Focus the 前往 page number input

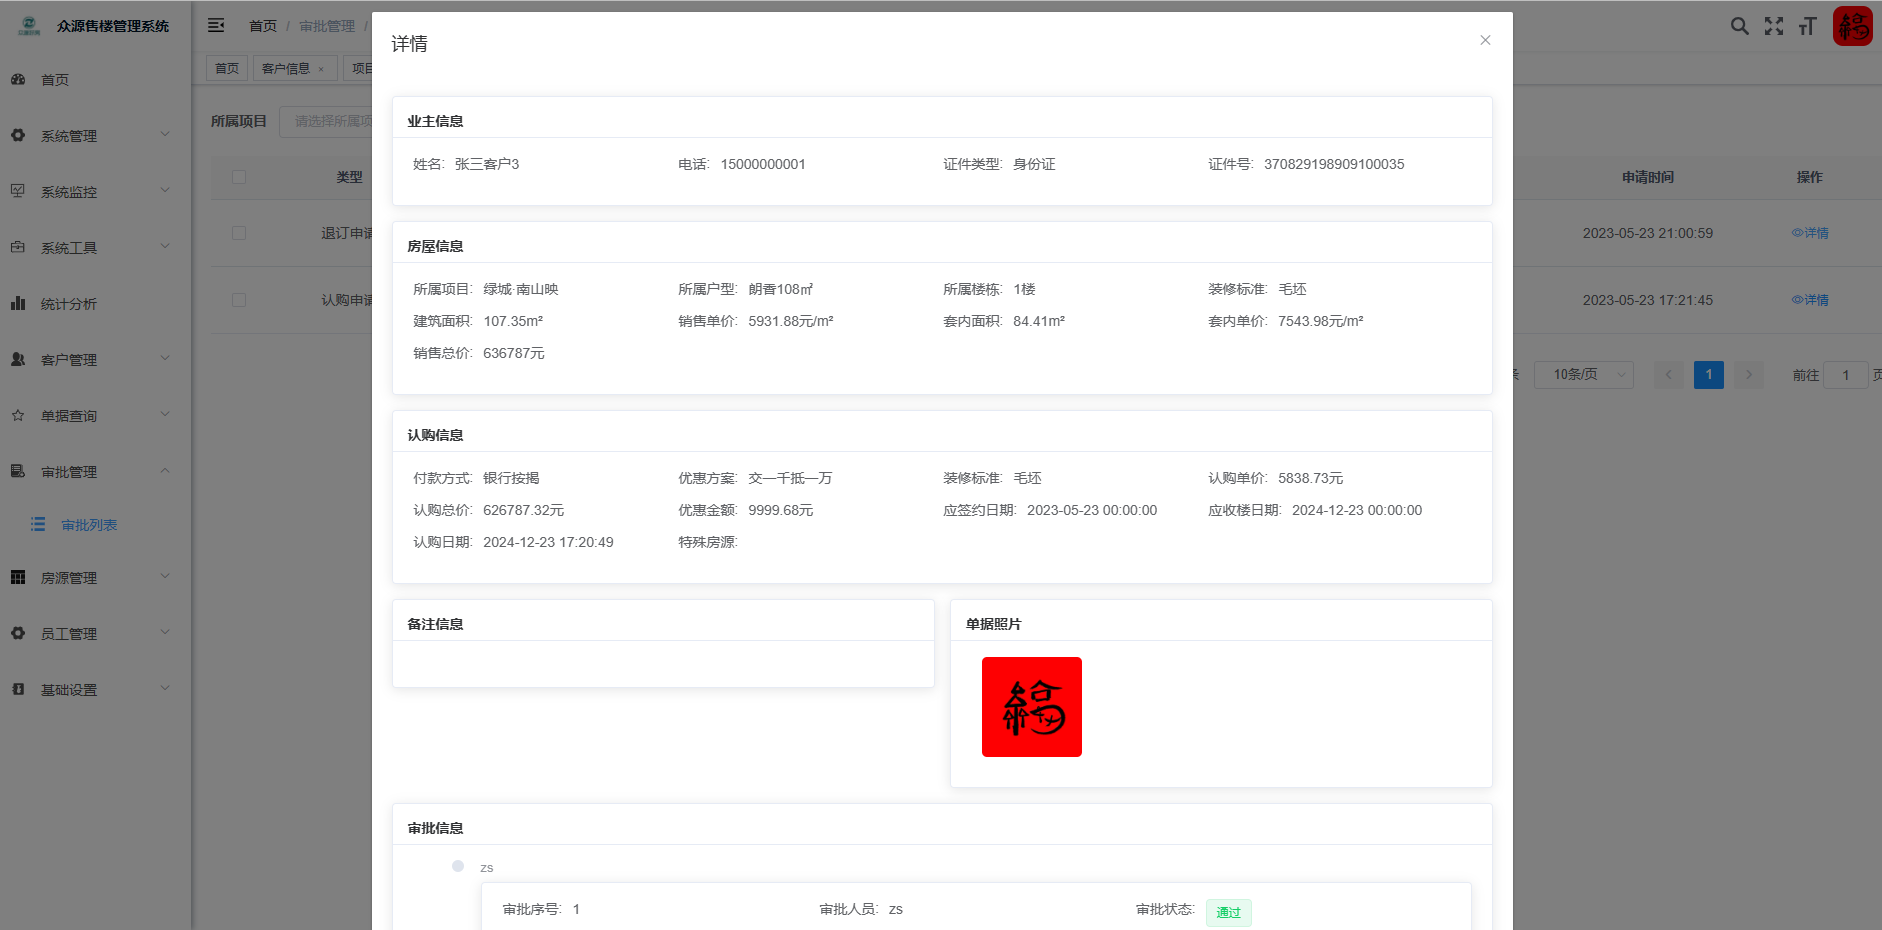point(1846,375)
